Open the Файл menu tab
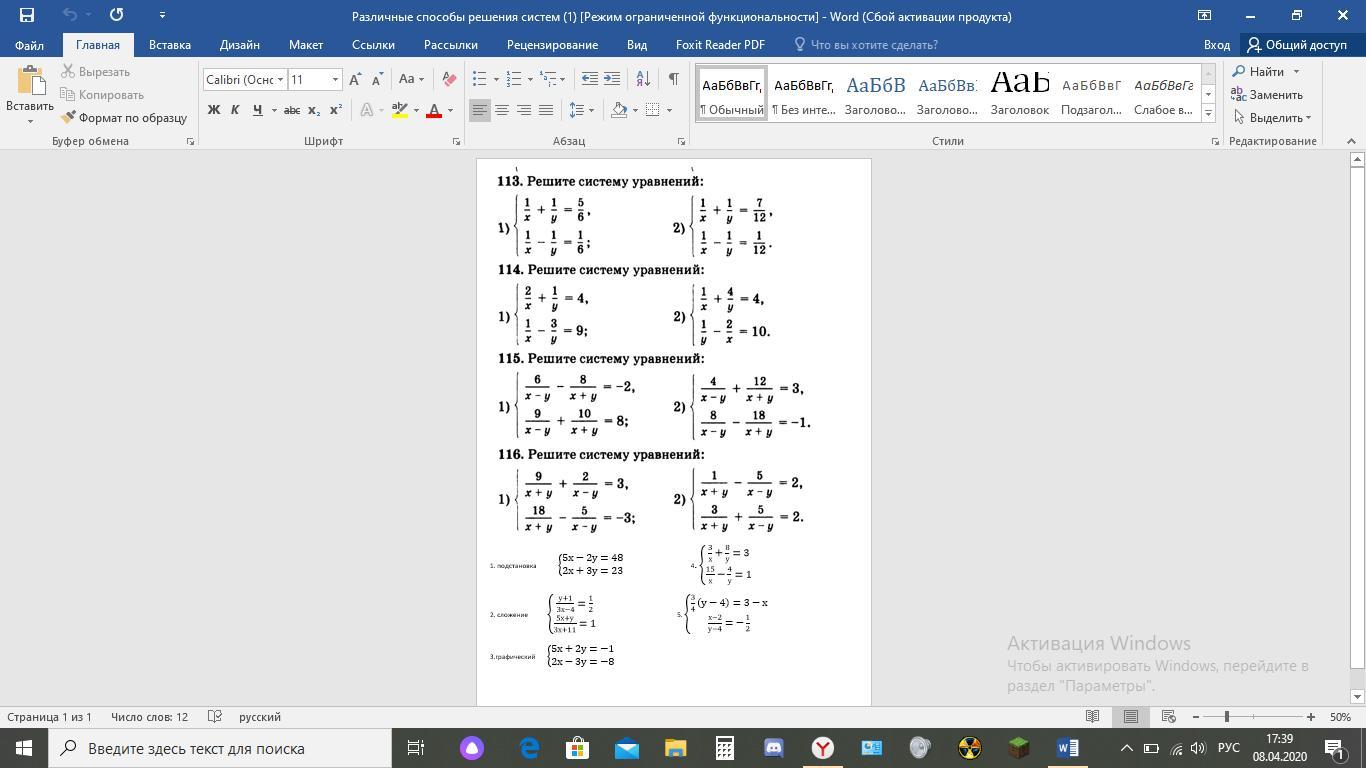This screenshot has width=1366, height=768. 29,45
